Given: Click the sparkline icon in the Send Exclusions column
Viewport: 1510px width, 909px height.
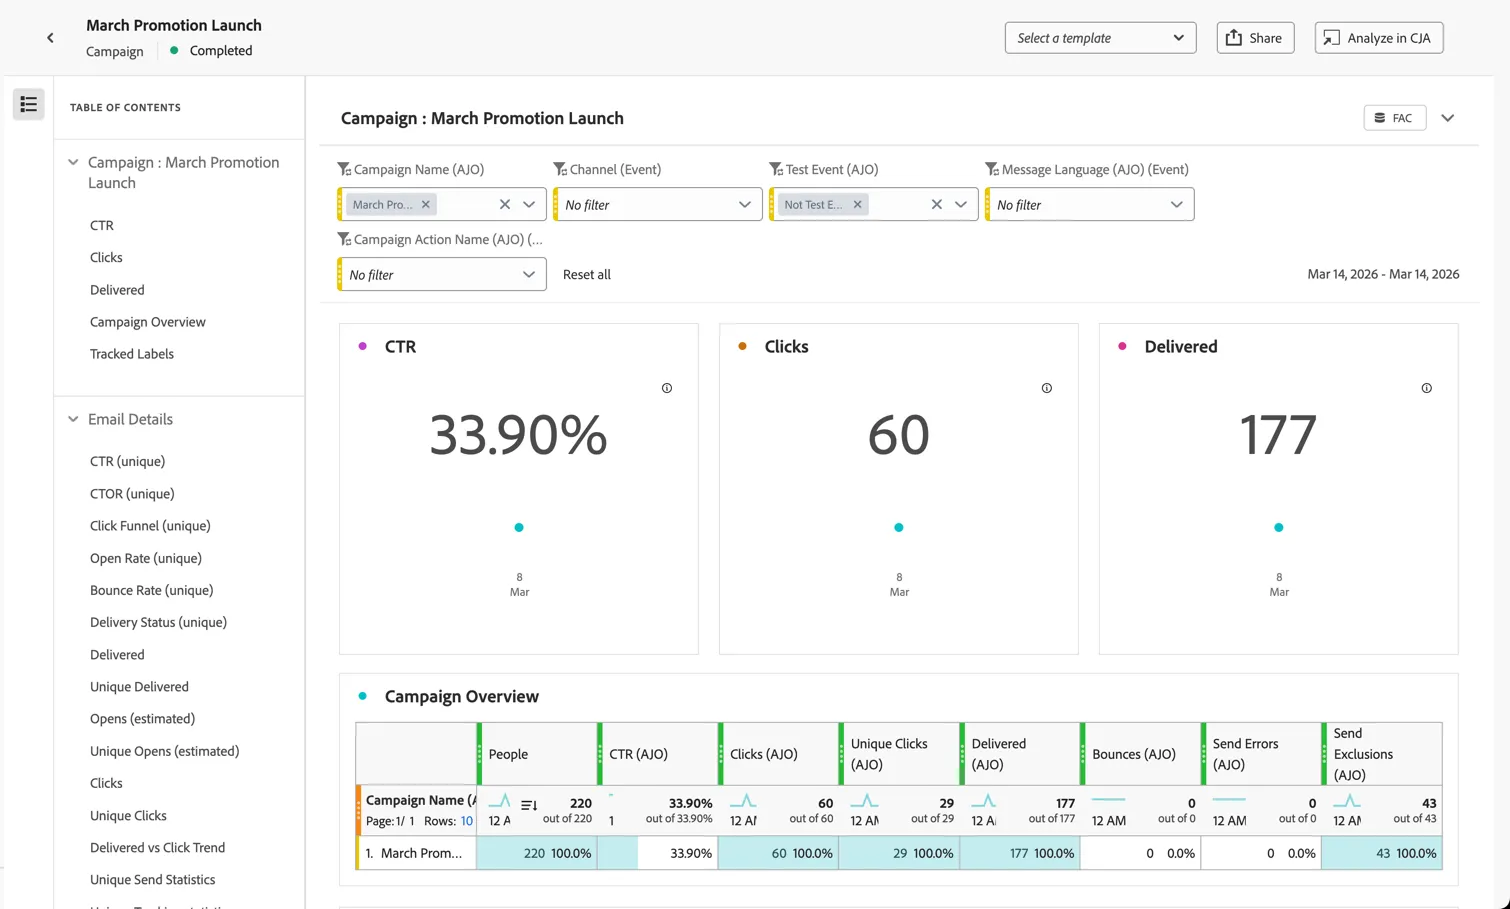Looking at the screenshot, I should [1347, 801].
